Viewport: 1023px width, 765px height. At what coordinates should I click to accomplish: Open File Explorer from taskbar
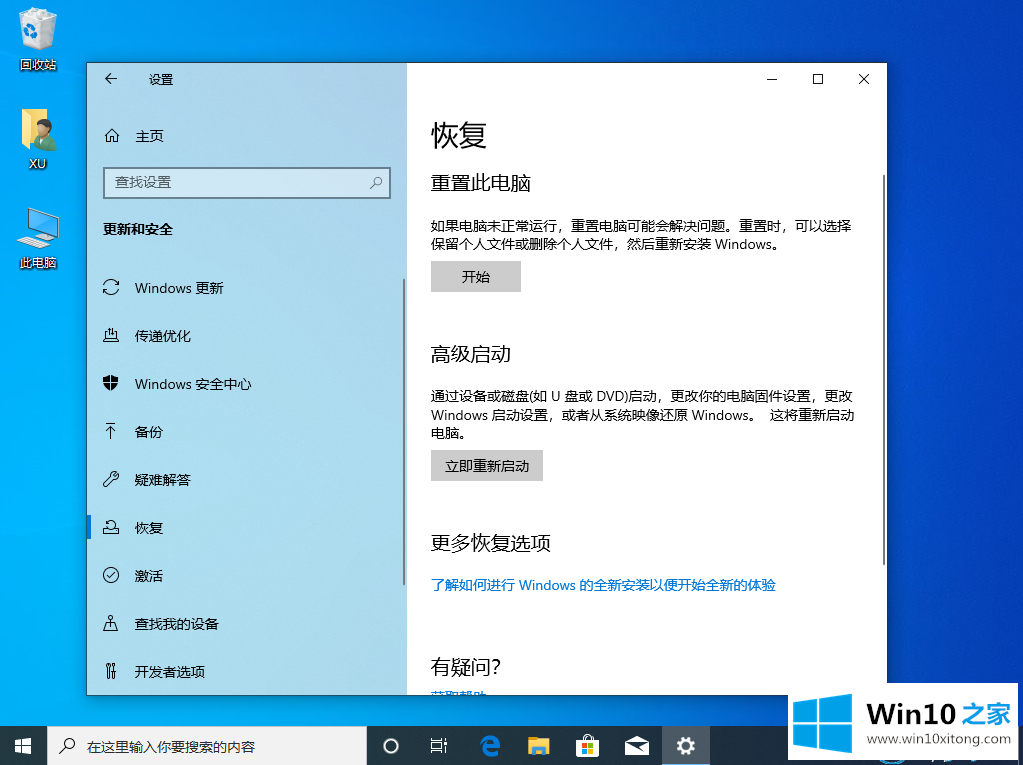[538, 745]
